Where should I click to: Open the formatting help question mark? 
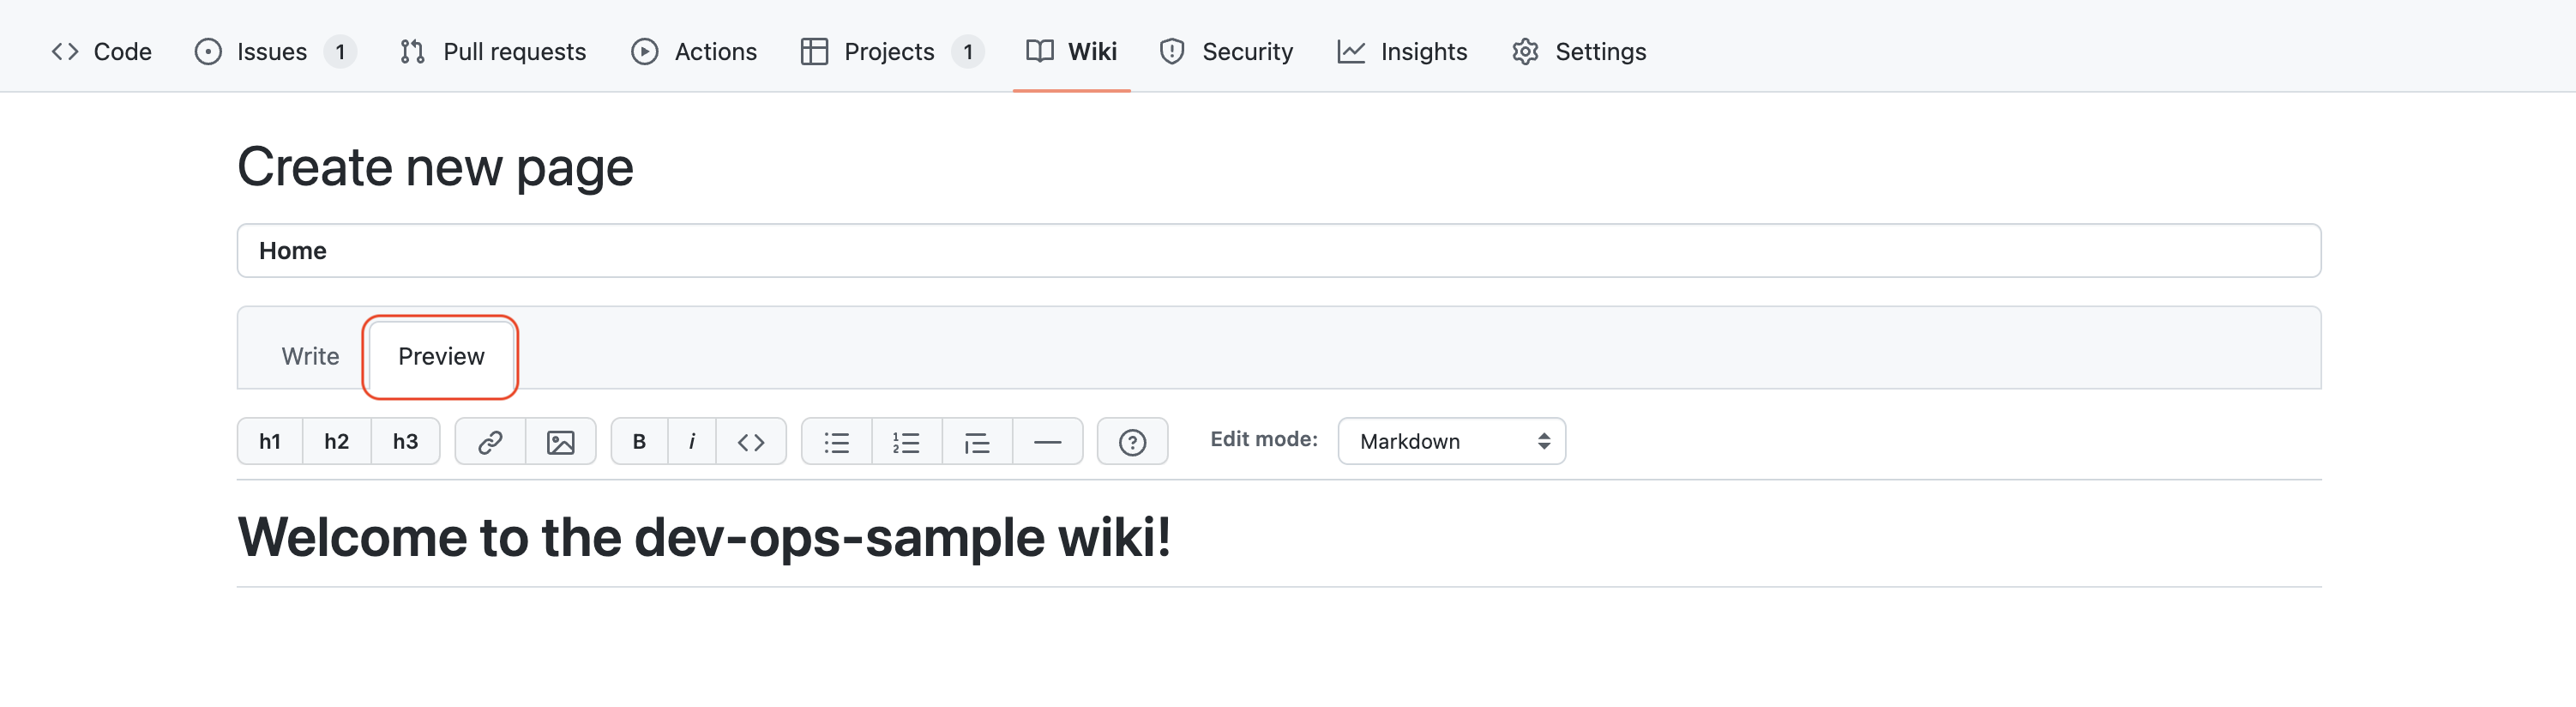1132,442
